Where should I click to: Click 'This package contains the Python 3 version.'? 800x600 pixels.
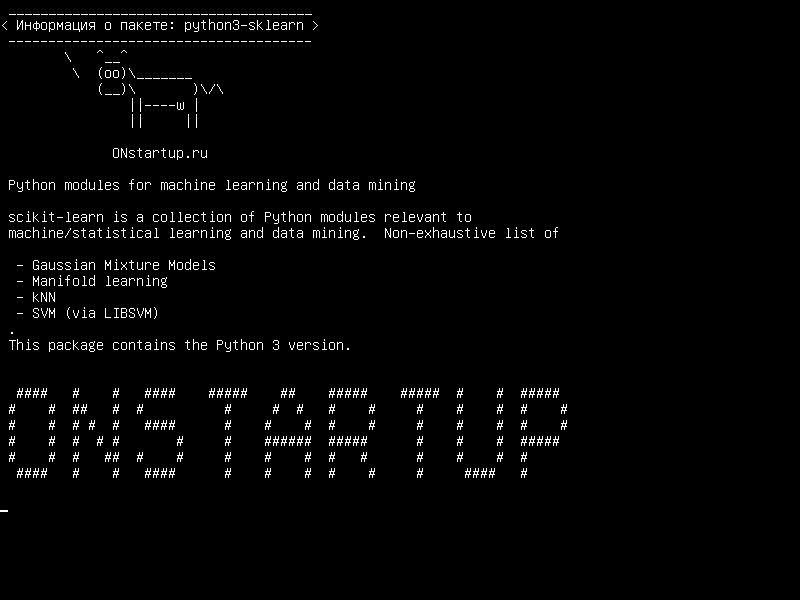(x=180, y=345)
